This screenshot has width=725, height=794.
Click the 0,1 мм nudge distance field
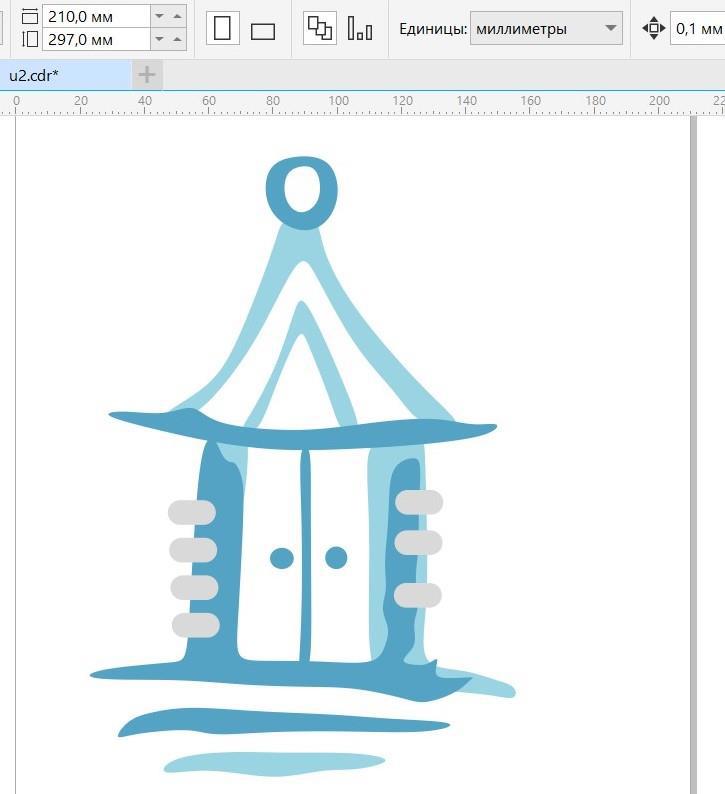tap(699, 28)
